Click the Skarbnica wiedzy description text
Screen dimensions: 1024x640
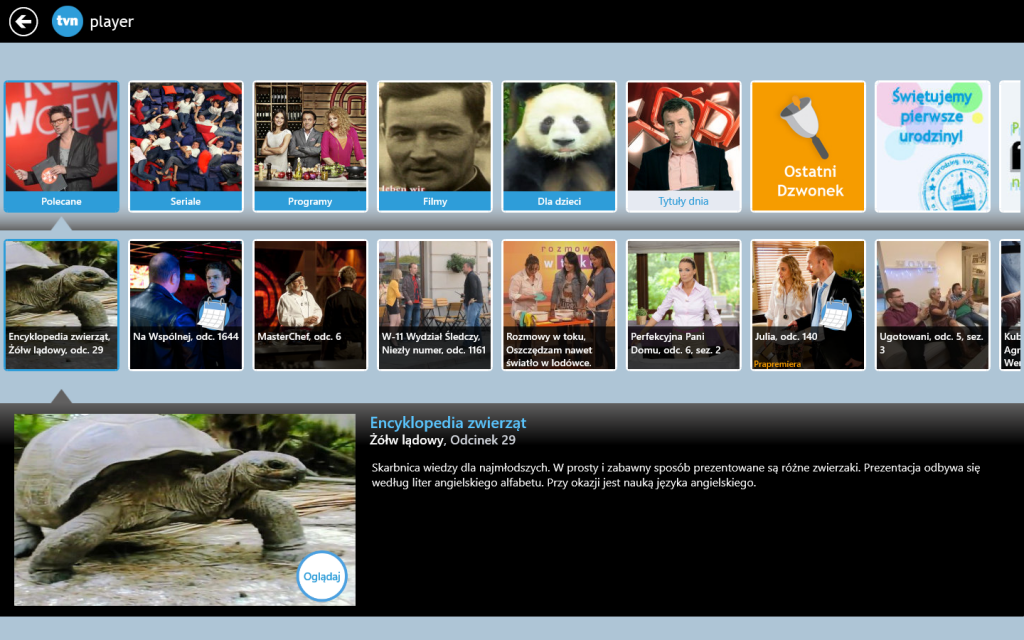point(676,475)
